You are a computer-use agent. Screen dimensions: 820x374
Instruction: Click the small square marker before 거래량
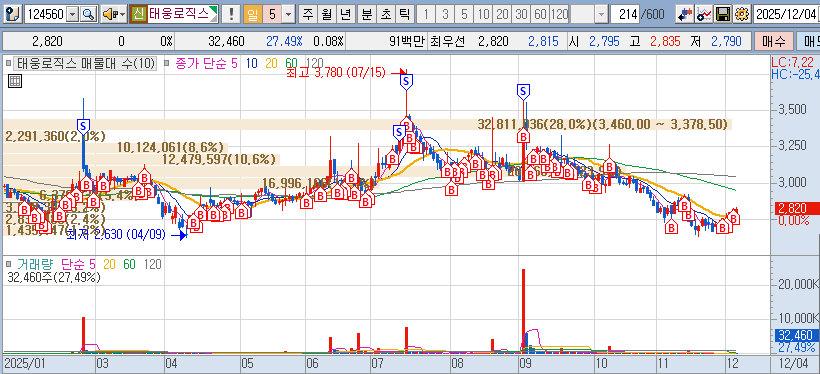[8, 264]
